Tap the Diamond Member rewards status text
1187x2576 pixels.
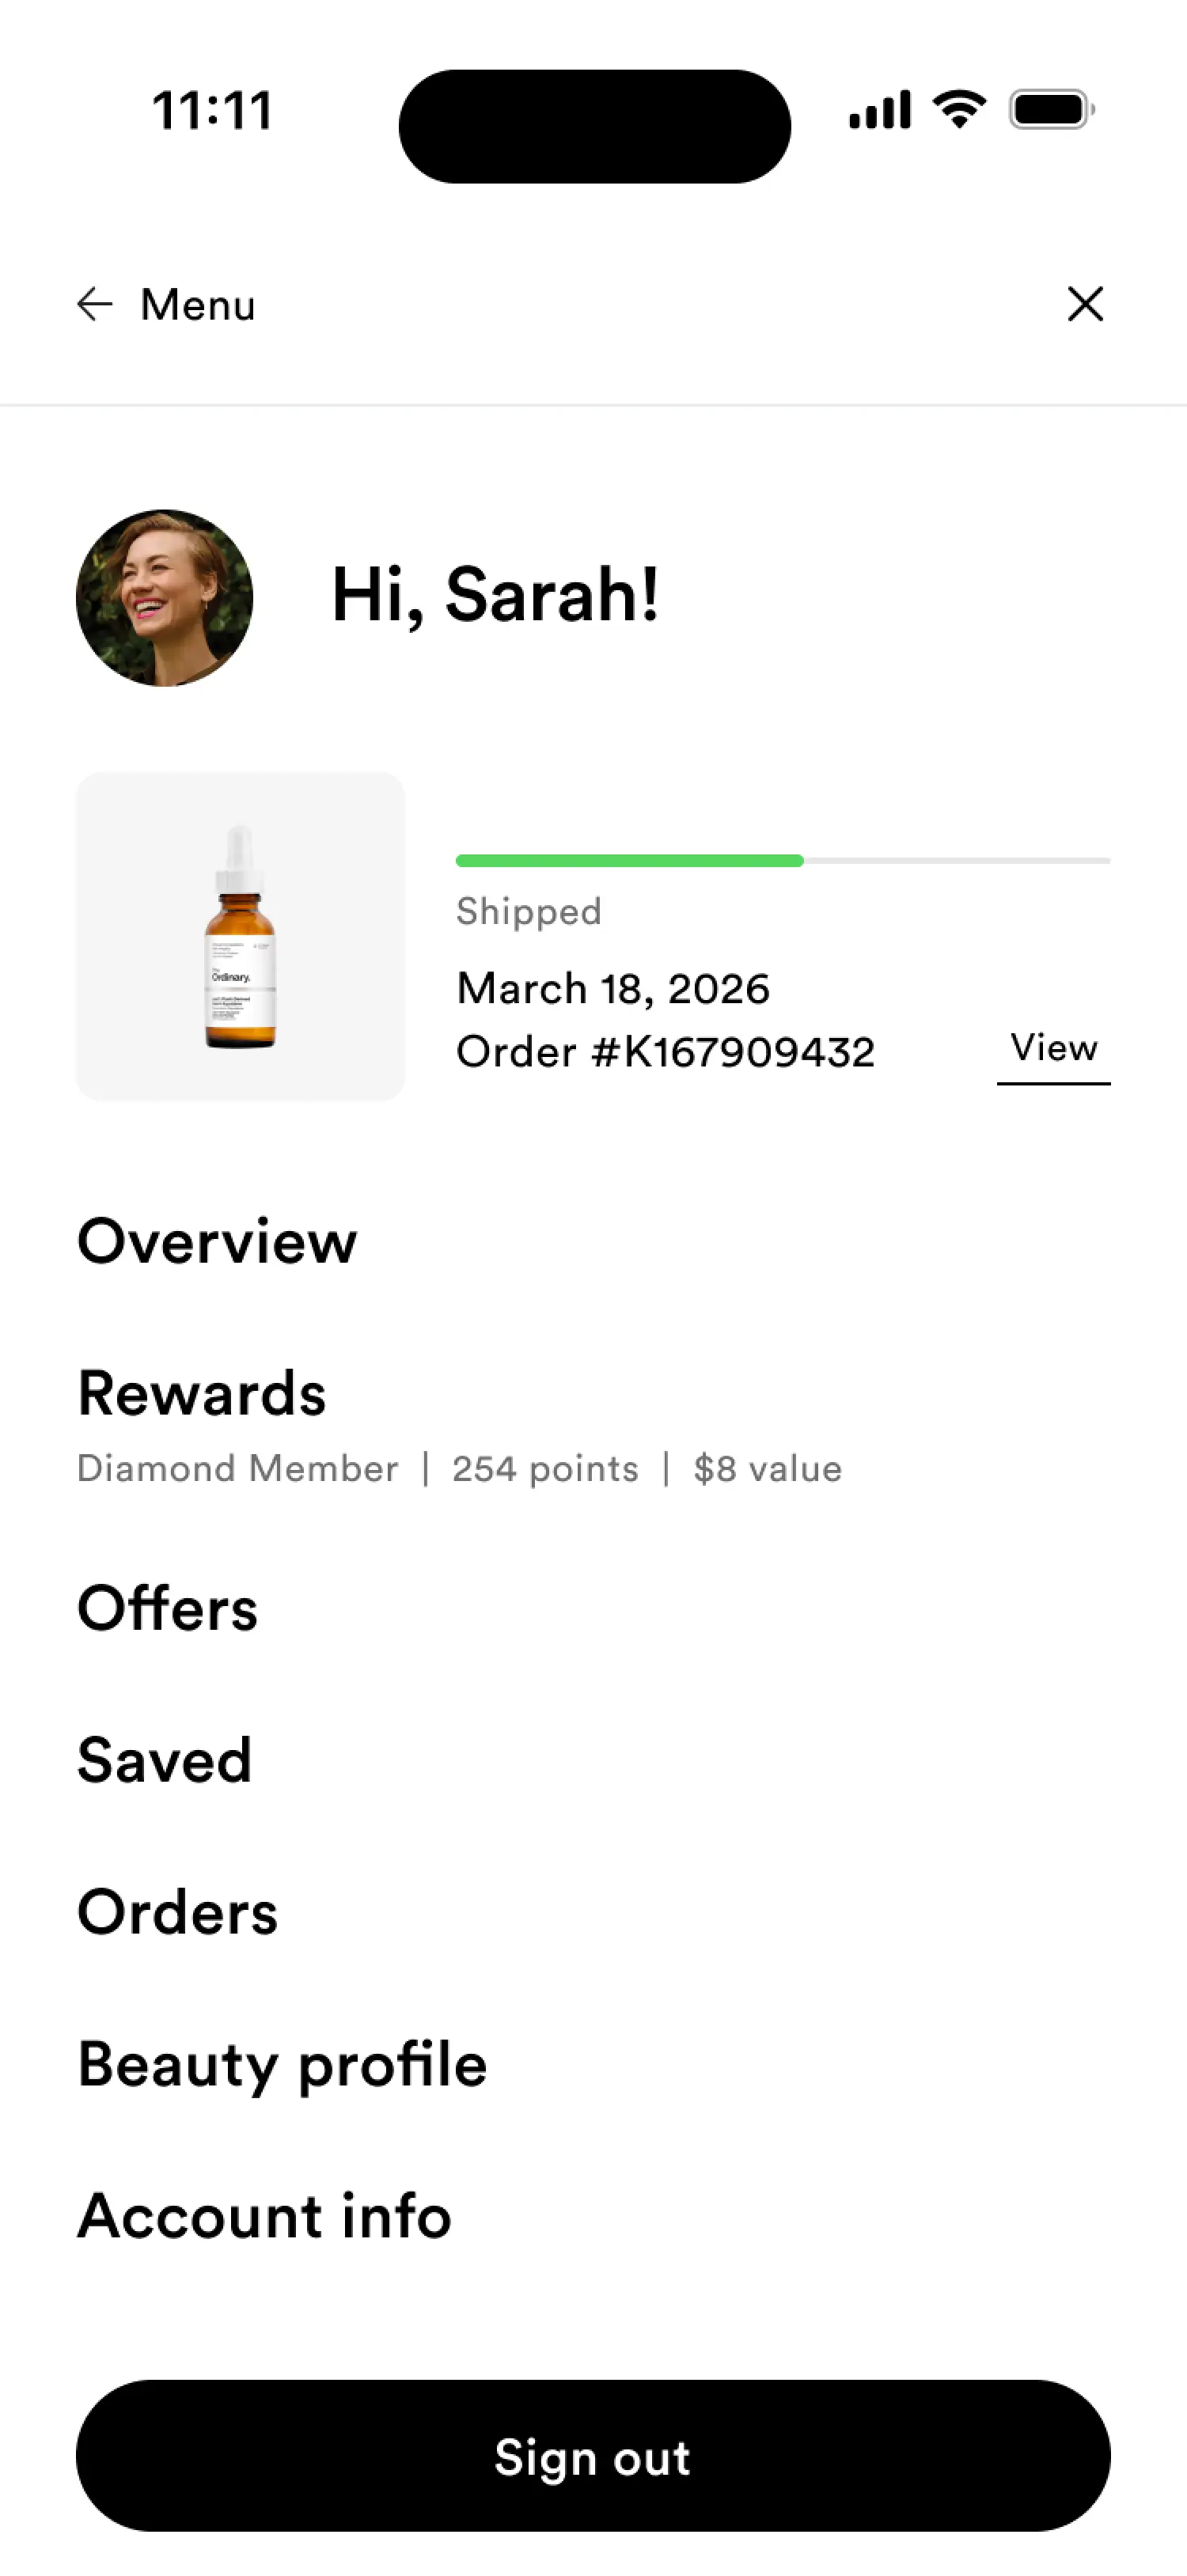[x=238, y=1468]
